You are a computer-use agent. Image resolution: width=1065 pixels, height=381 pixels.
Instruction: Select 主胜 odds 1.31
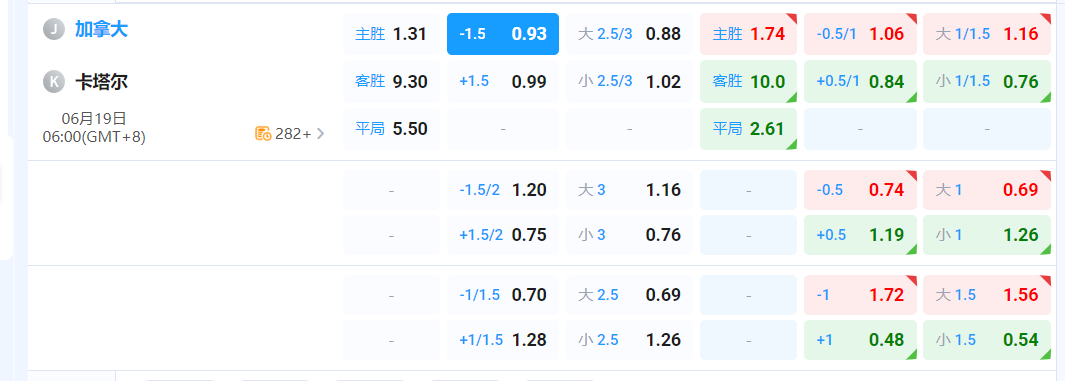click(x=391, y=34)
